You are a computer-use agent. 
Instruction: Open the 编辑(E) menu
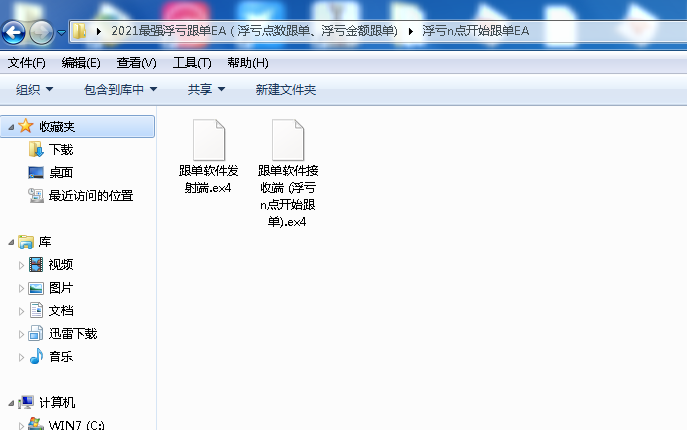pos(81,63)
